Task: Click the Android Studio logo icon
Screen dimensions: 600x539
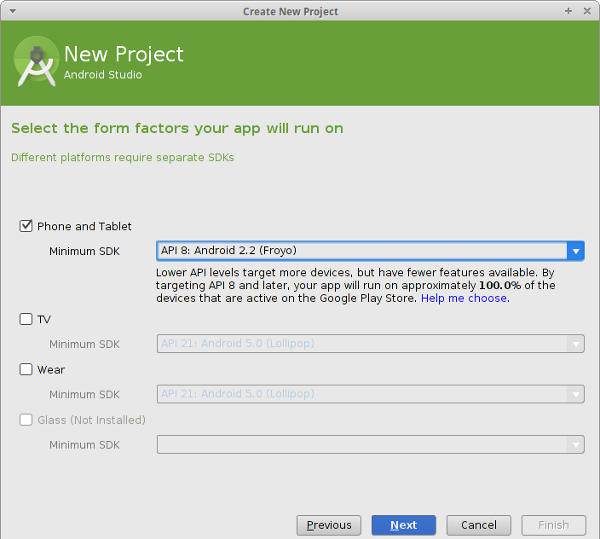Action: point(36,62)
